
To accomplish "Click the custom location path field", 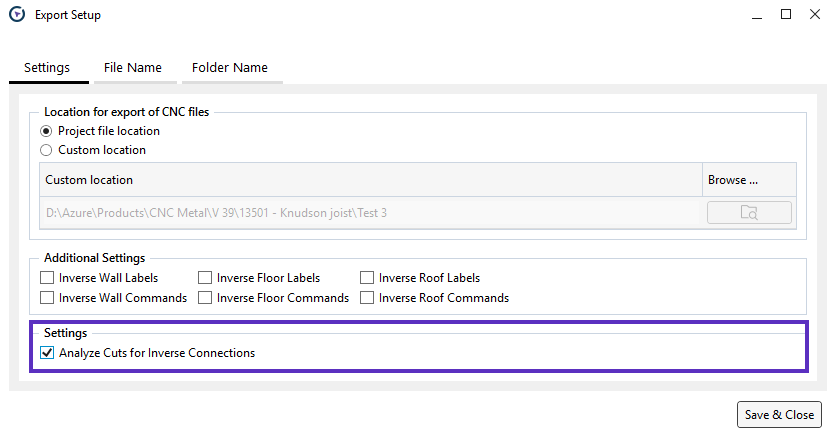I will [x=370, y=212].
